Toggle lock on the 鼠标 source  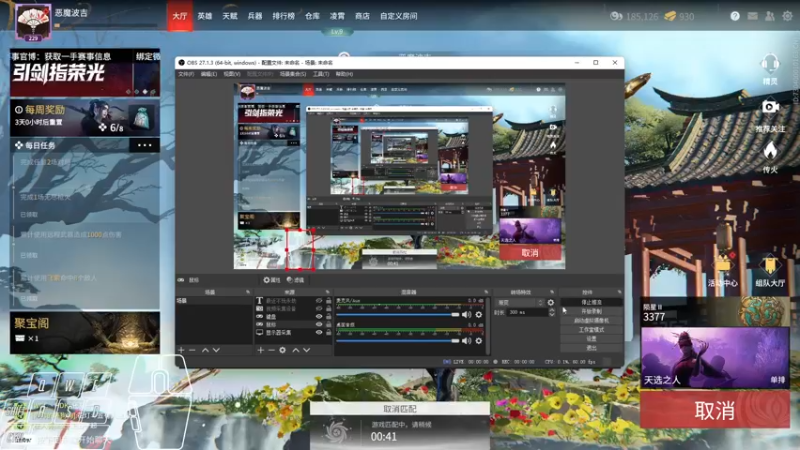tap(329, 324)
